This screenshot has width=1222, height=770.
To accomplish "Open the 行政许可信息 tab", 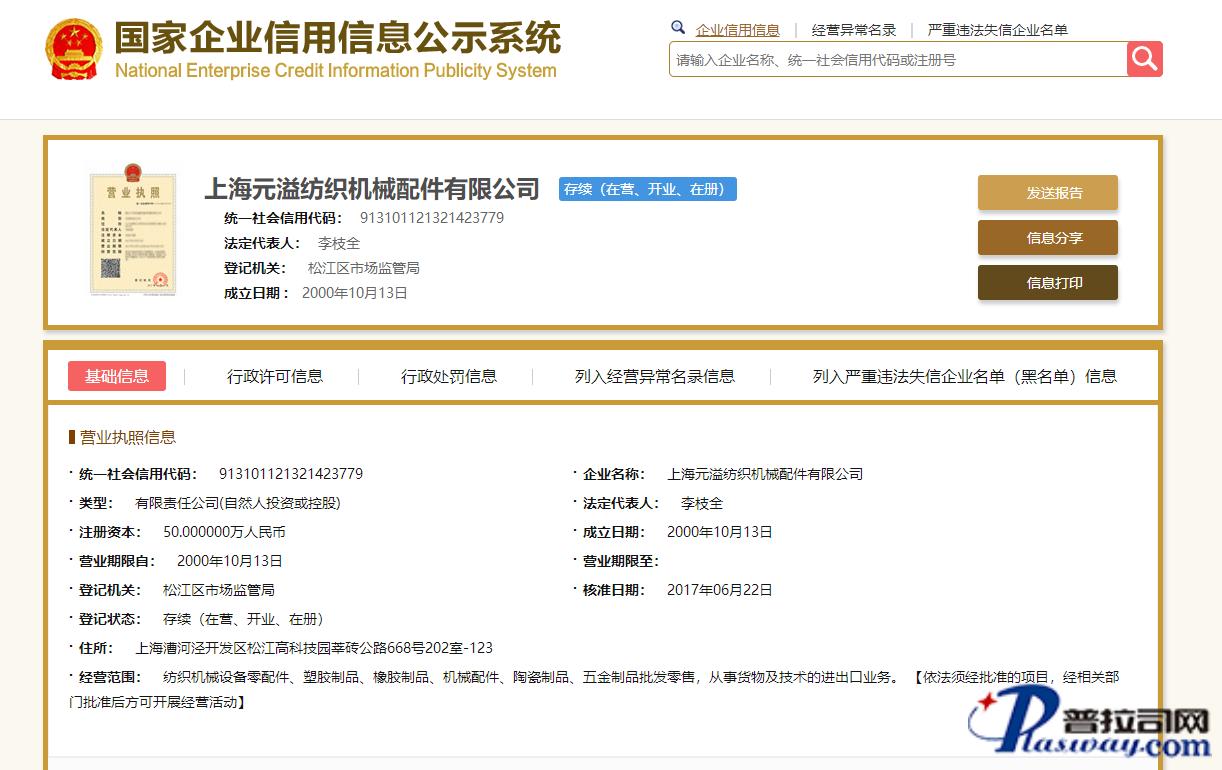I will [x=275, y=376].
